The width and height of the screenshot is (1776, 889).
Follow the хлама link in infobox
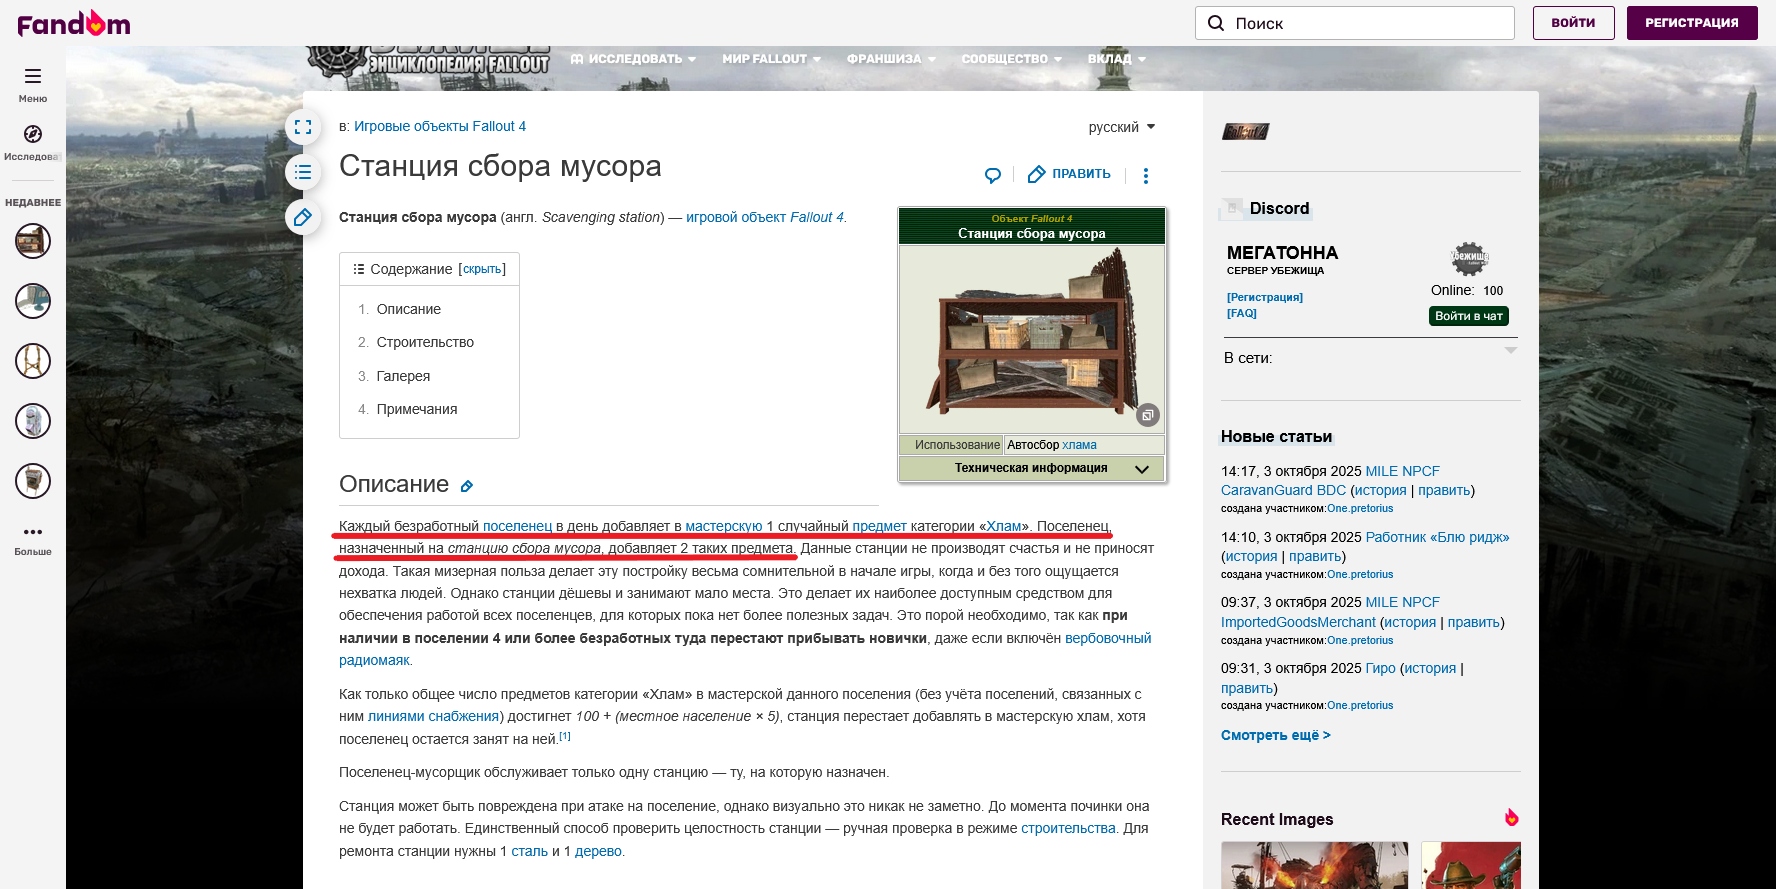tap(1079, 445)
